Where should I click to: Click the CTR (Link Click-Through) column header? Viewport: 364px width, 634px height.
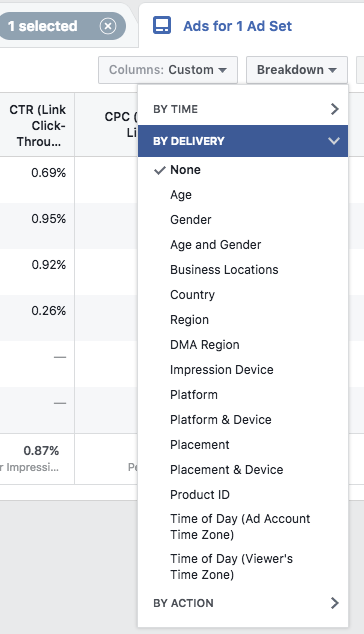(37, 125)
